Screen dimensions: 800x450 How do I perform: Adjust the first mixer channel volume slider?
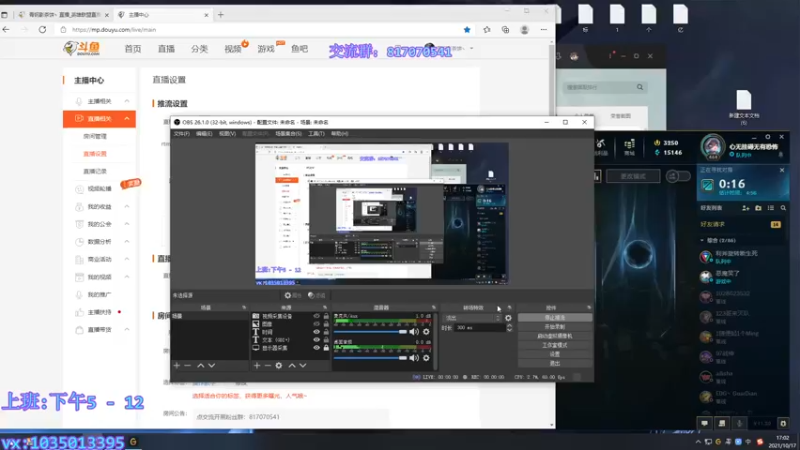[x=370, y=332]
